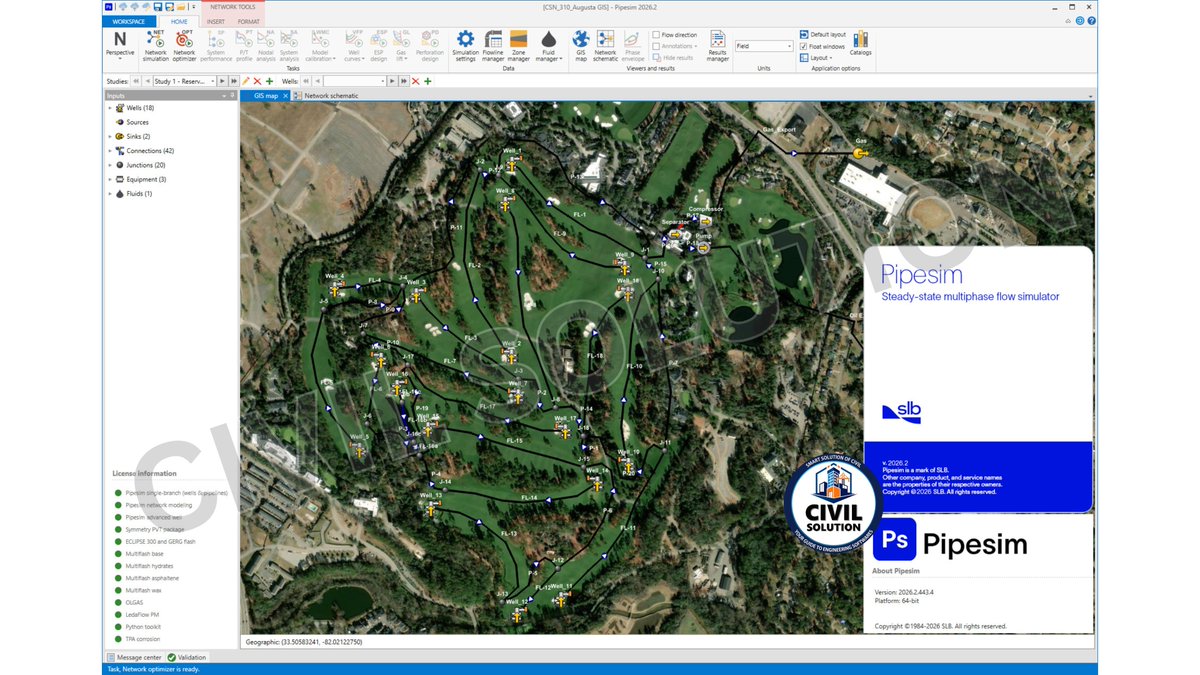Click the Python toolkit license entry
This screenshot has height=675, width=1200.
click(x=139, y=626)
